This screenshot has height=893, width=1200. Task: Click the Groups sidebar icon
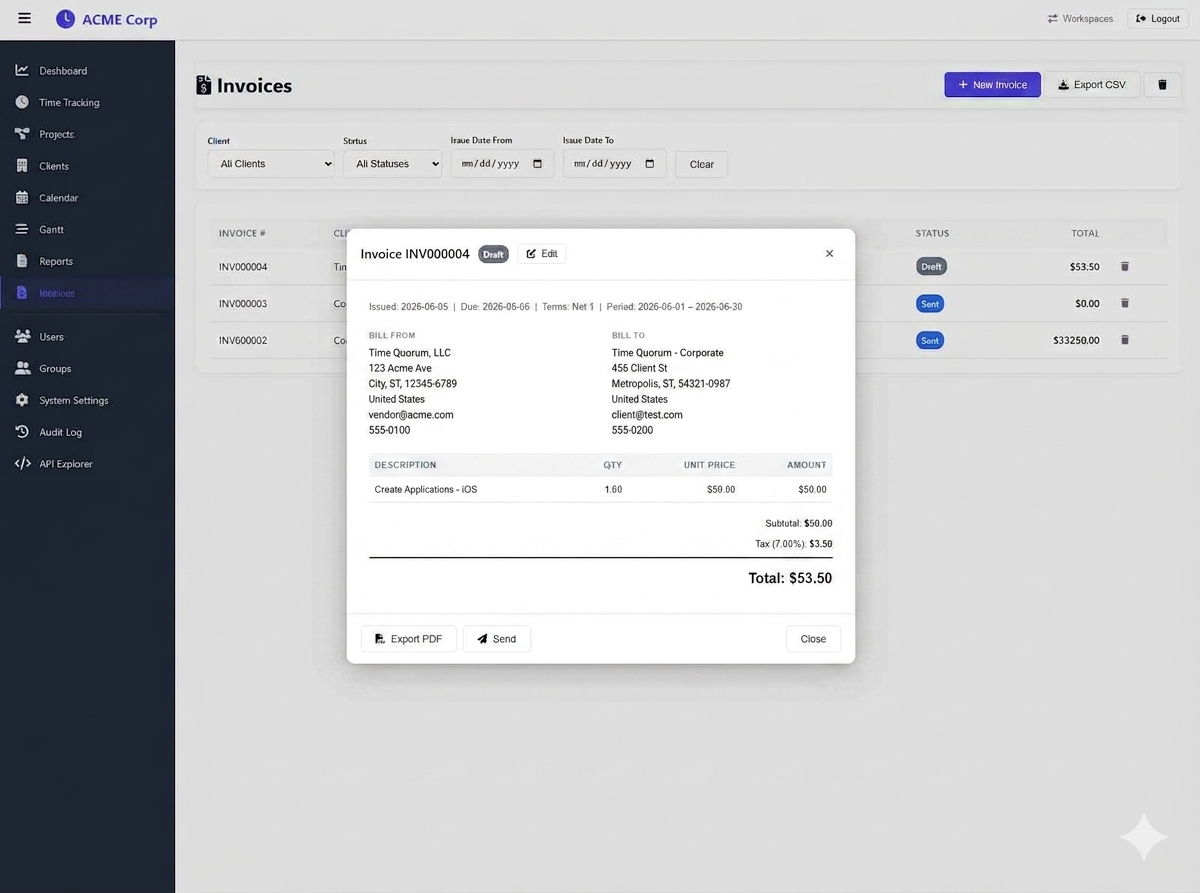point(22,368)
